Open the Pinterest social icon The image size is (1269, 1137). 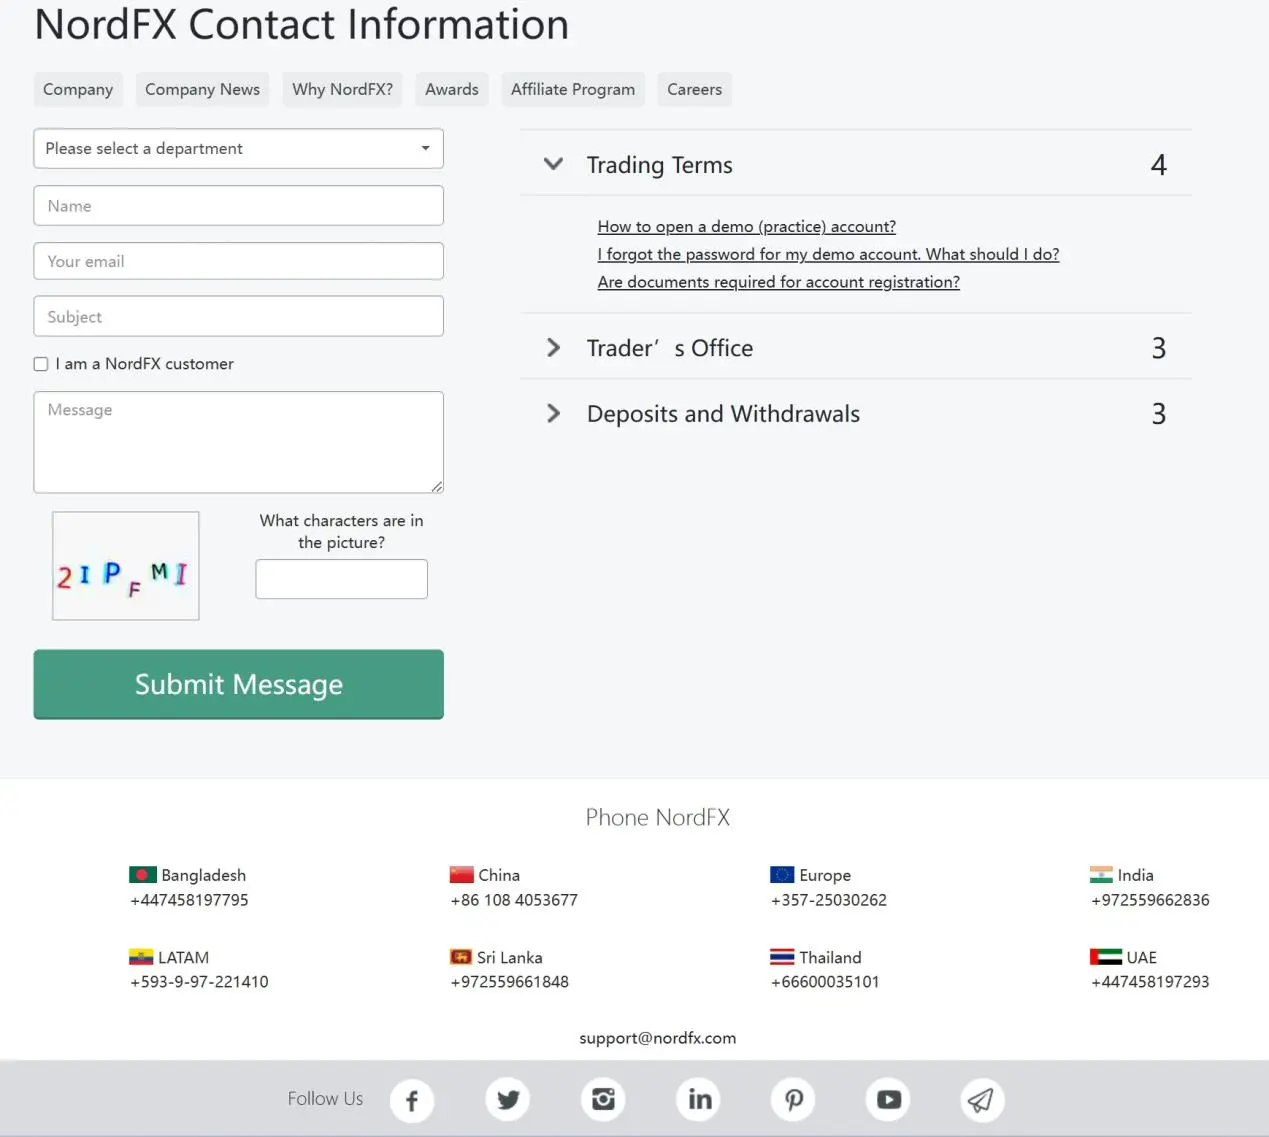click(x=794, y=1100)
